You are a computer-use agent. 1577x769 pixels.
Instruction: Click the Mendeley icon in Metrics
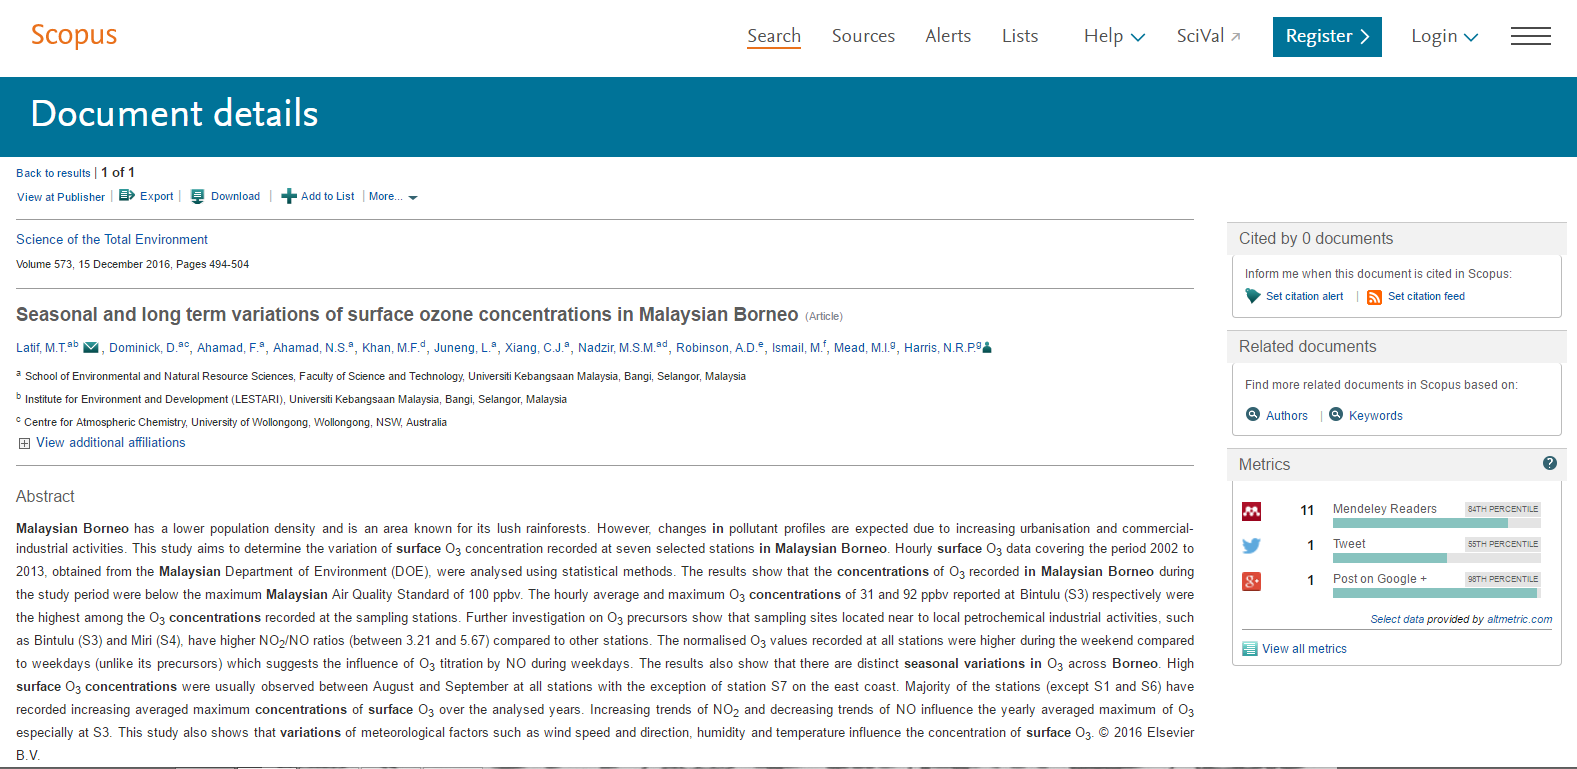[1251, 511]
